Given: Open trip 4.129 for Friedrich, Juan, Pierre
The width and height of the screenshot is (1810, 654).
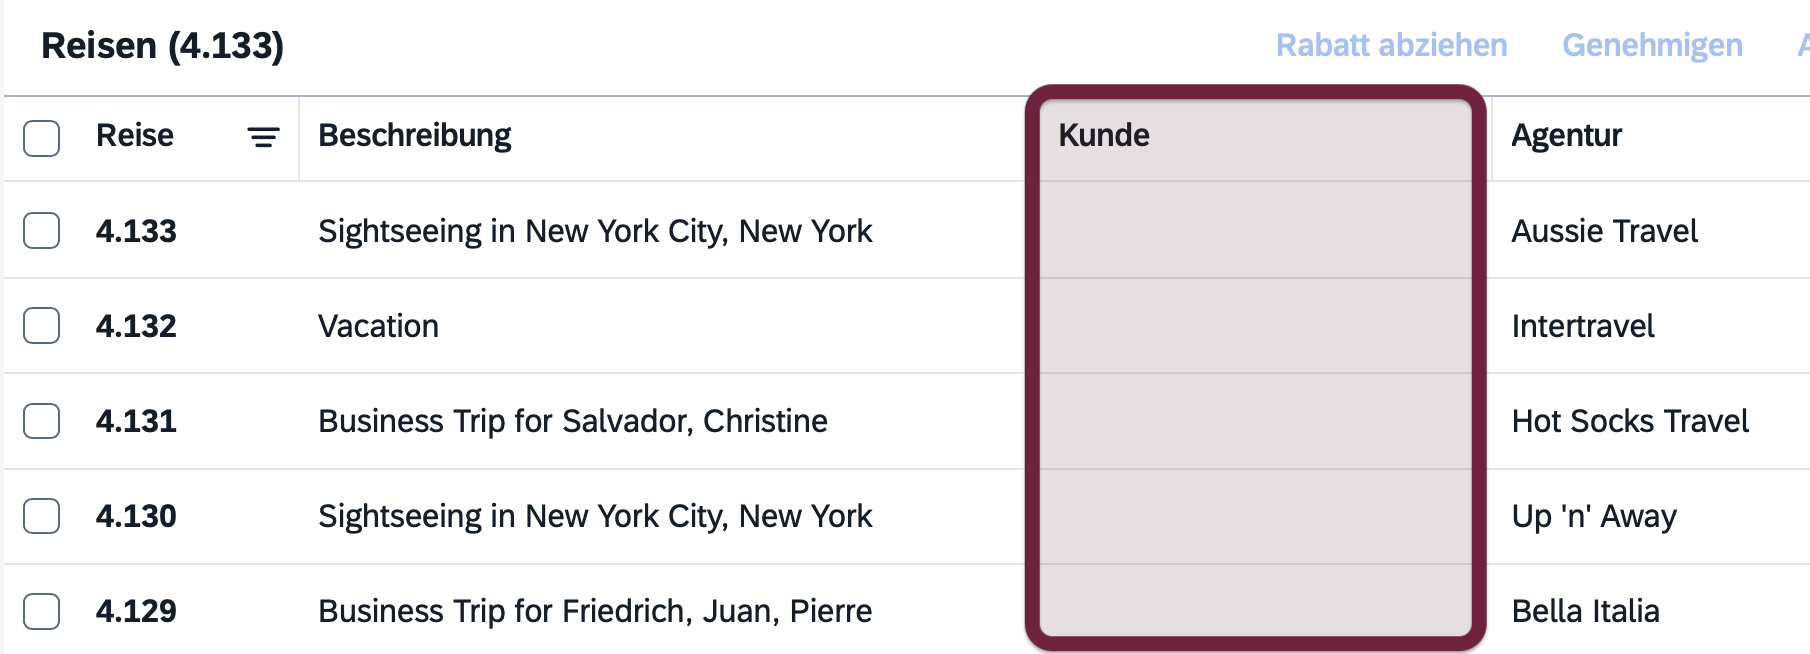Looking at the screenshot, I should pos(594,611).
